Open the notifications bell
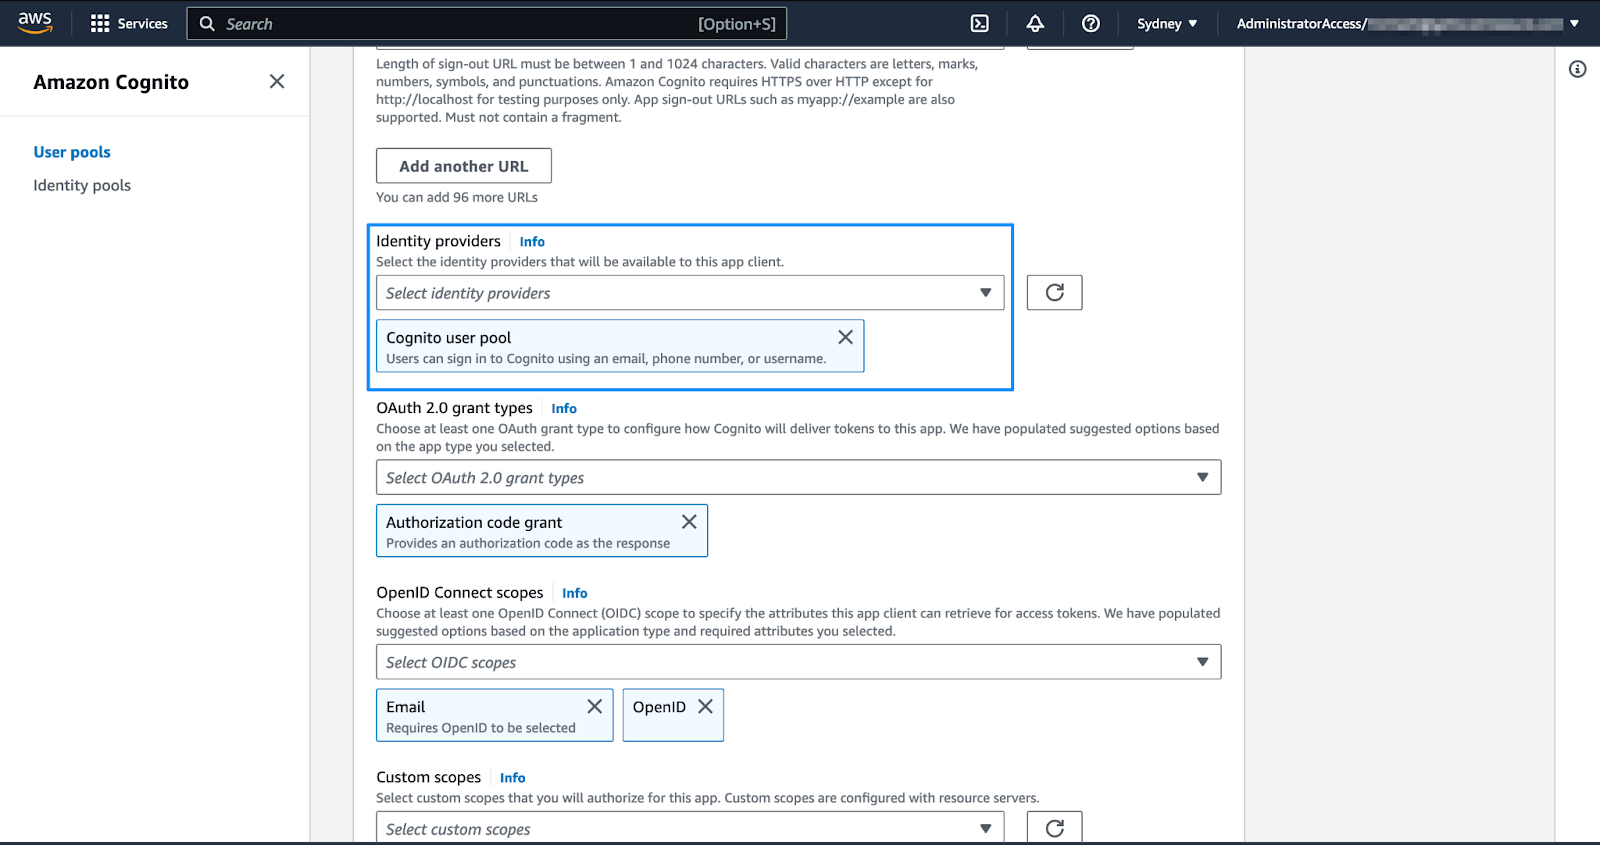The image size is (1600, 845). point(1035,23)
